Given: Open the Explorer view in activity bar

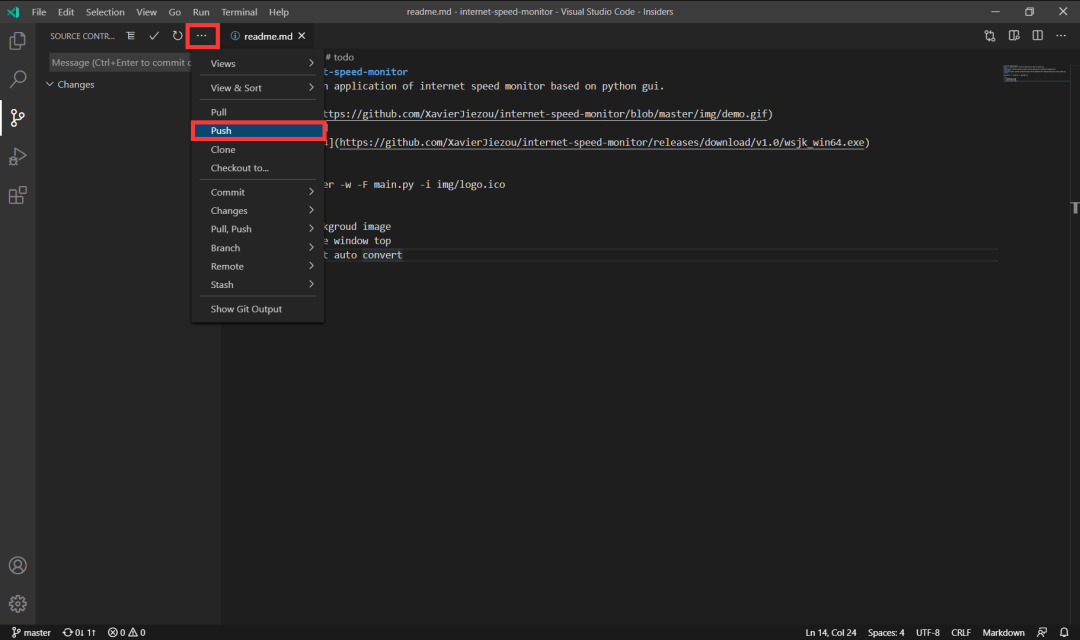Looking at the screenshot, I should tap(18, 41).
